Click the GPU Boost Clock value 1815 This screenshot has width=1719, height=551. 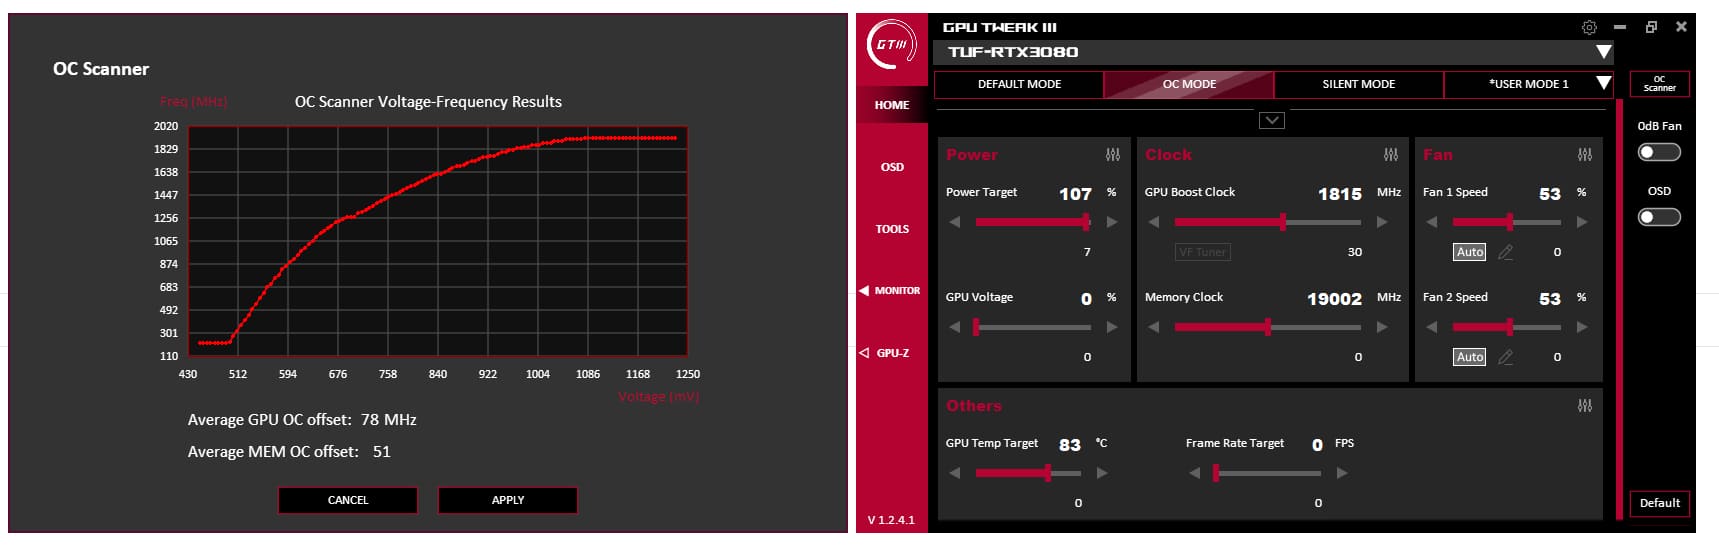tap(1340, 194)
